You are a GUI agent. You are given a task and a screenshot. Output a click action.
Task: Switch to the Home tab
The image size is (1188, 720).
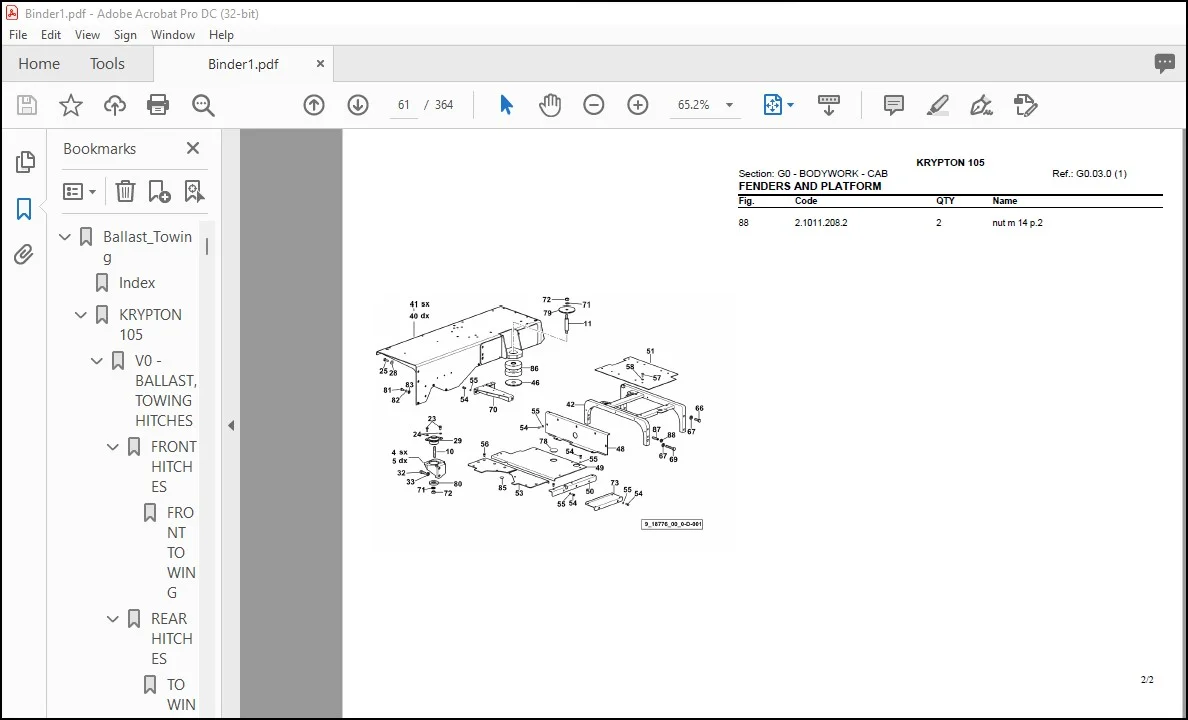click(39, 64)
